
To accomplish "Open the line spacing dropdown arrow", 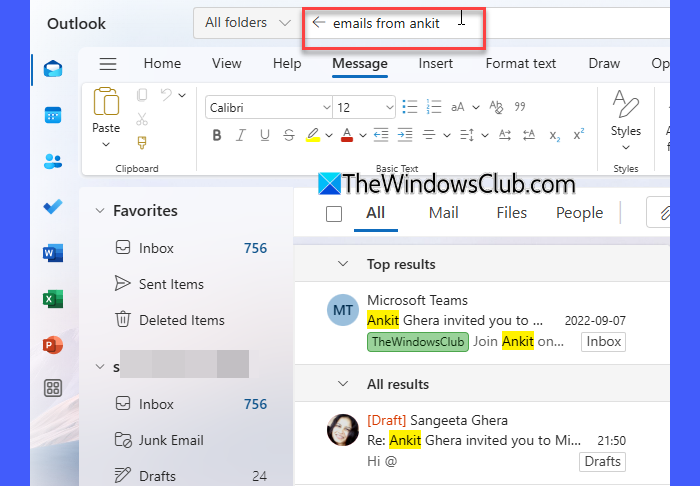I will pos(485,135).
